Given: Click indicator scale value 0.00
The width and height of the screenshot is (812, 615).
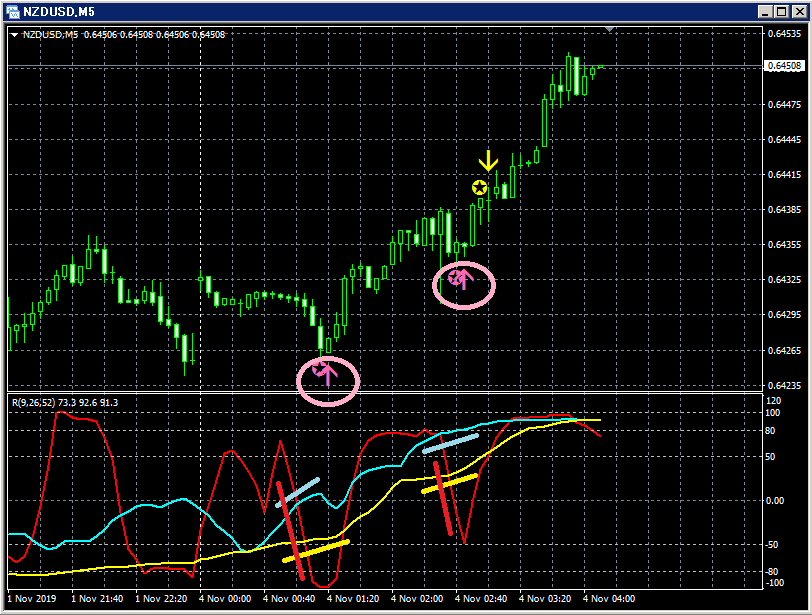Looking at the screenshot, I should pyautogui.click(x=775, y=501).
